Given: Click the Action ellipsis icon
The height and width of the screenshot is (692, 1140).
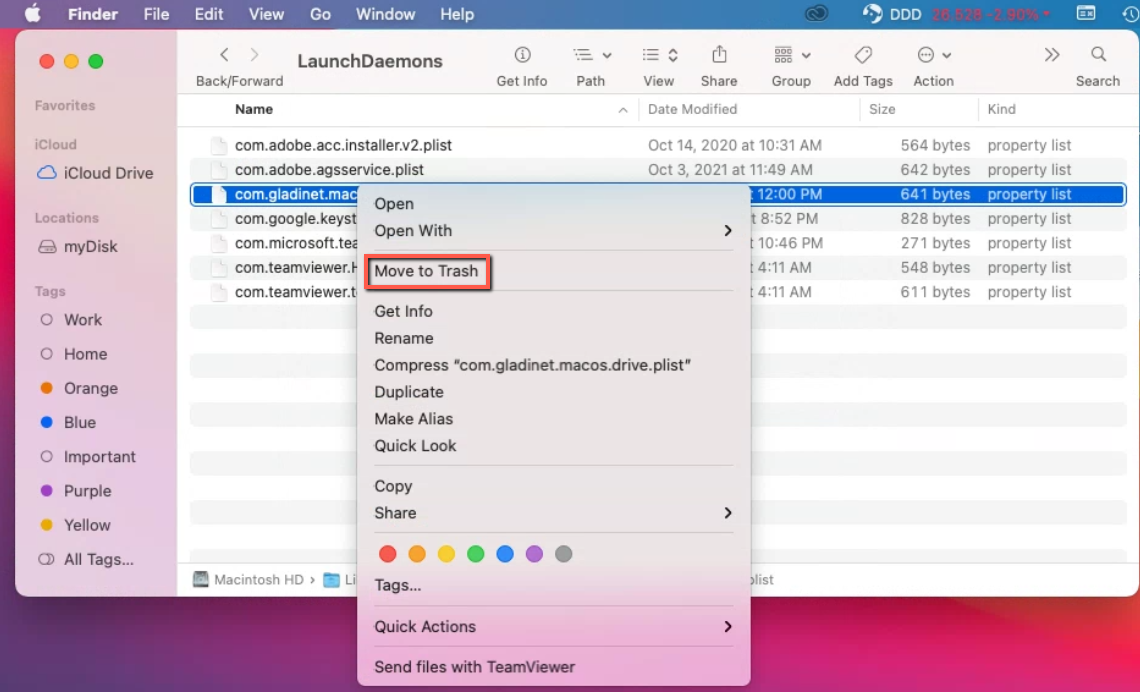Looking at the screenshot, I should click(926, 55).
